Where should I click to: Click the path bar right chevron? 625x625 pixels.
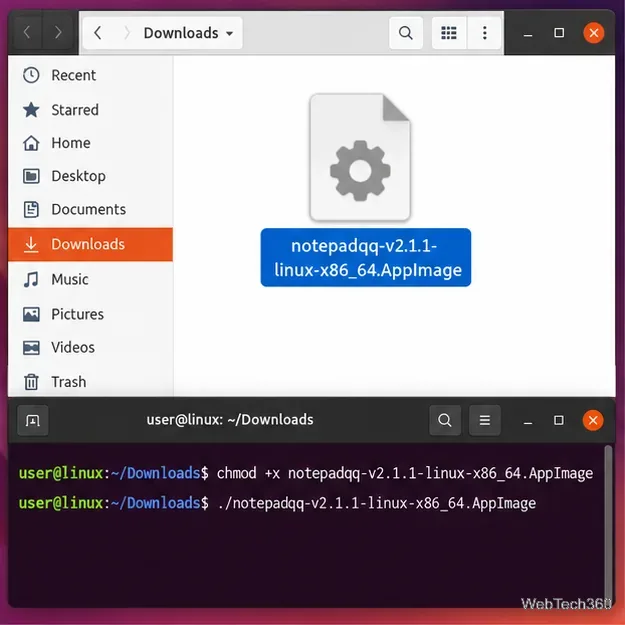tap(127, 33)
